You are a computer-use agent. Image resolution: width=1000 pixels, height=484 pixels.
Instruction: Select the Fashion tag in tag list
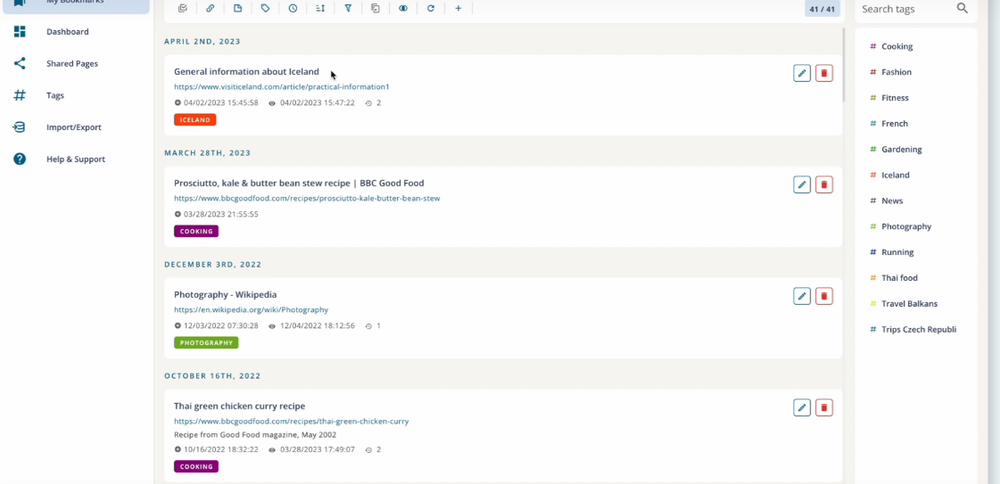pyautogui.click(x=896, y=72)
